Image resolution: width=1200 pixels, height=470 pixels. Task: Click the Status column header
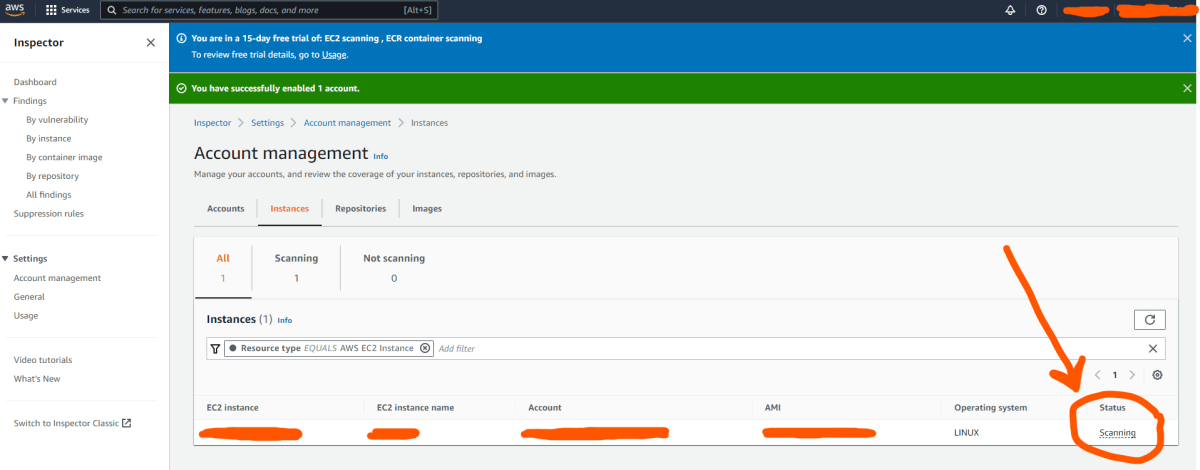coord(1112,408)
